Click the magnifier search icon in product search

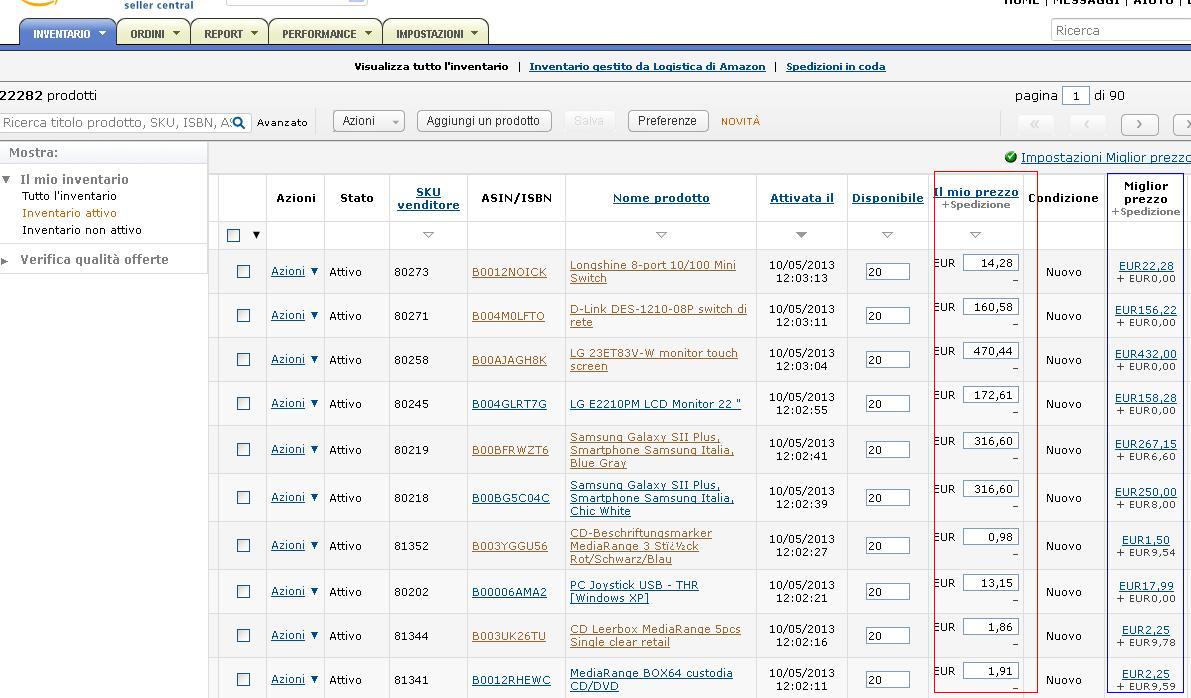(x=239, y=122)
